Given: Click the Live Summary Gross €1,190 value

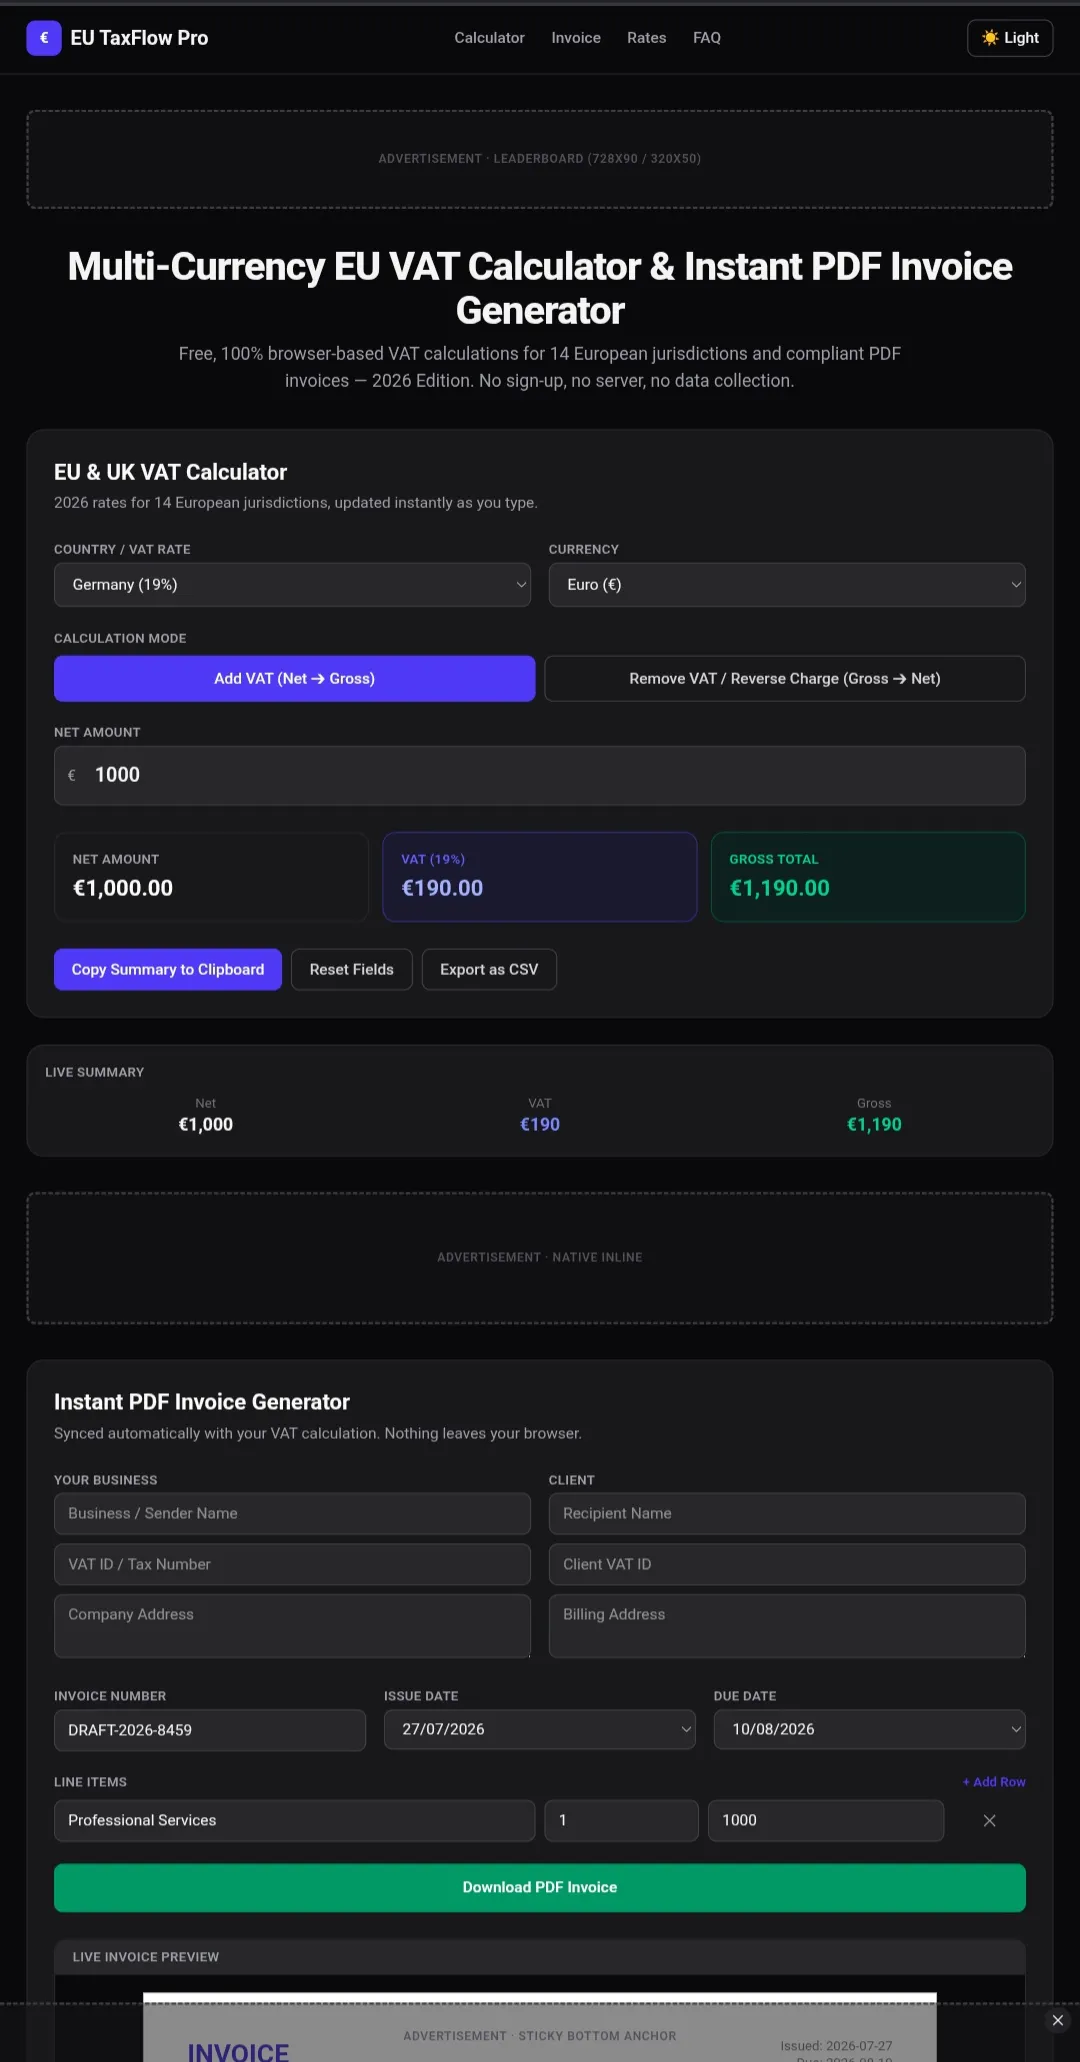Looking at the screenshot, I should (874, 1124).
